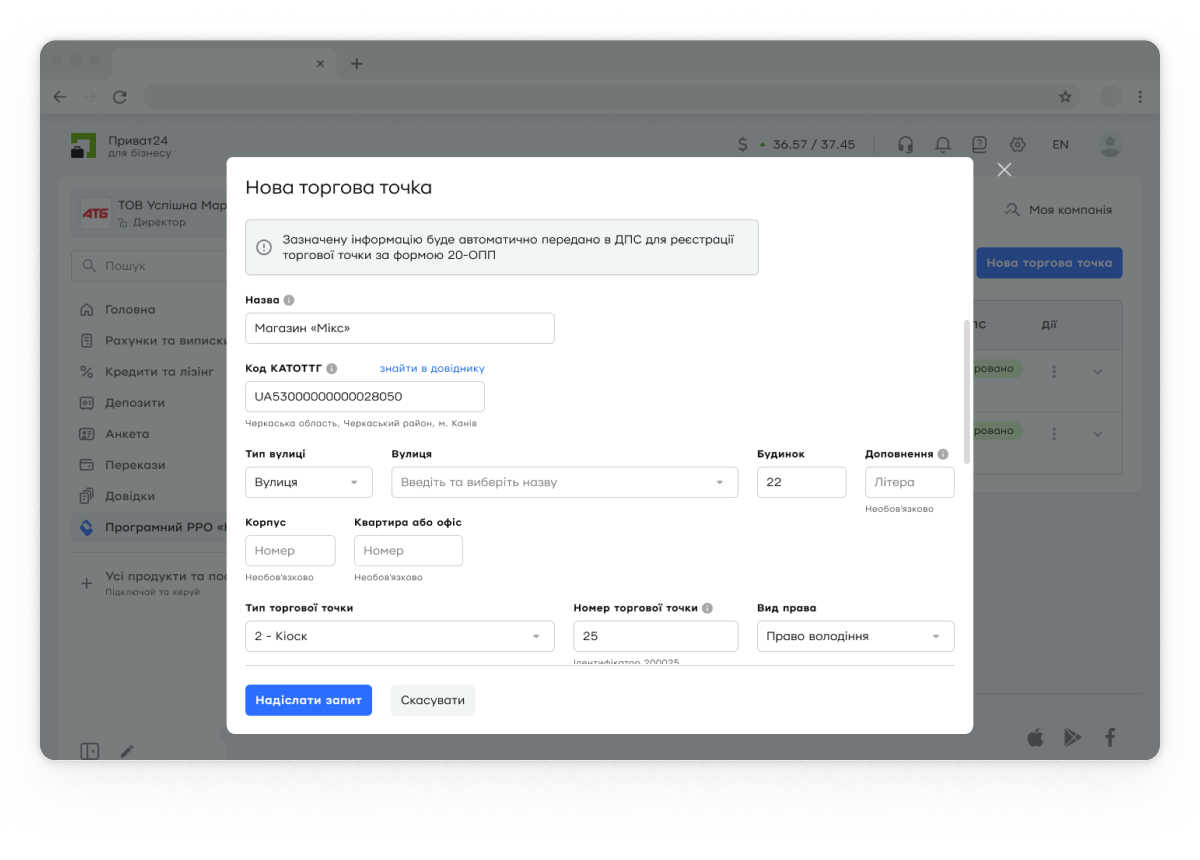Expand the Вид права dropdown
The image size is (1200, 860).
click(x=855, y=636)
